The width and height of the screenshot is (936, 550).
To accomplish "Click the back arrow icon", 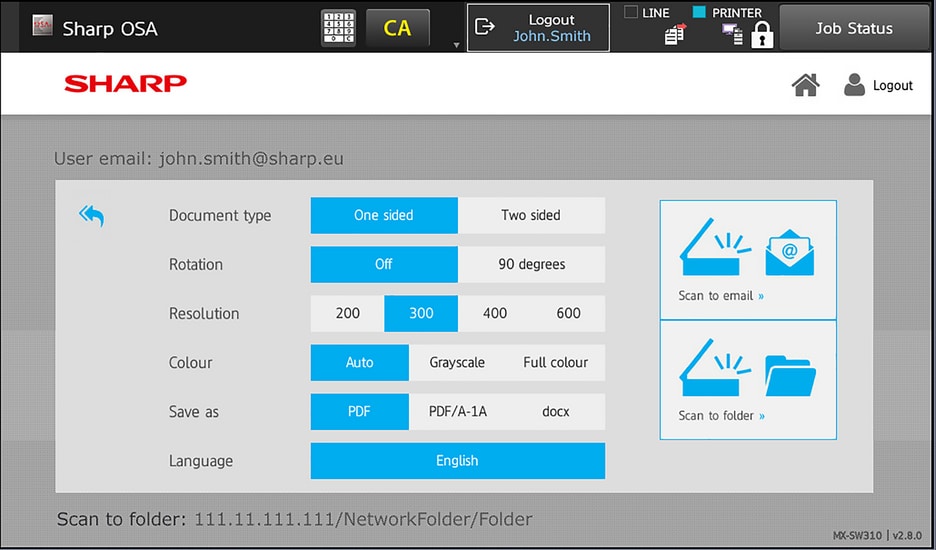I will (x=91, y=216).
